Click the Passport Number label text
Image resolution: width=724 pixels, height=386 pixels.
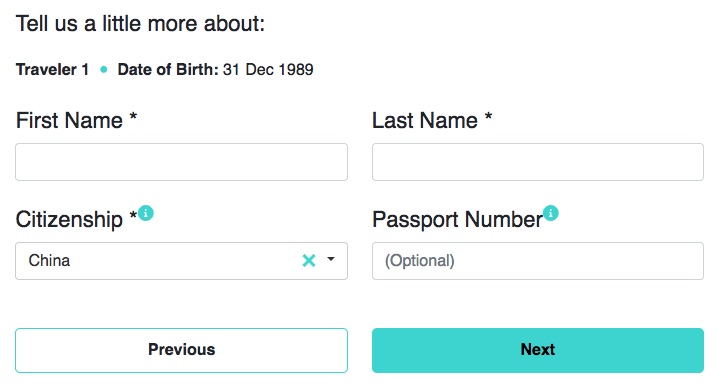[x=457, y=219]
